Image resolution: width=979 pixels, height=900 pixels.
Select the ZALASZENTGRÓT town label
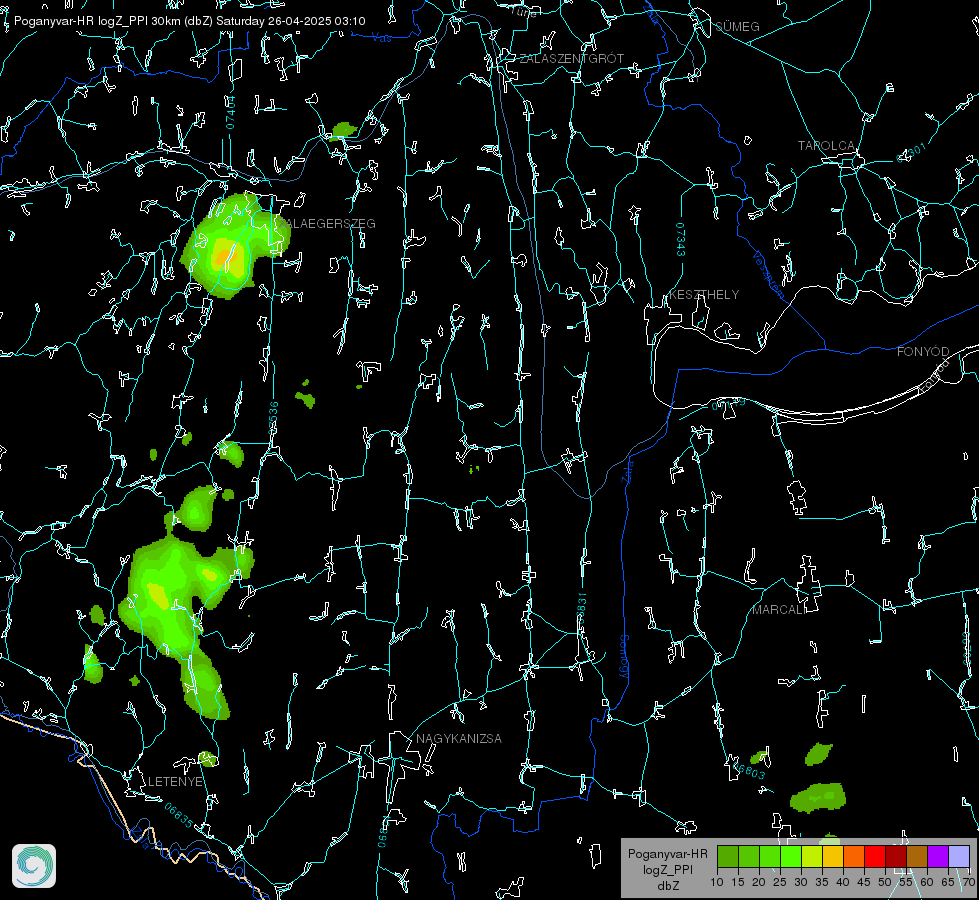point(571,59)
